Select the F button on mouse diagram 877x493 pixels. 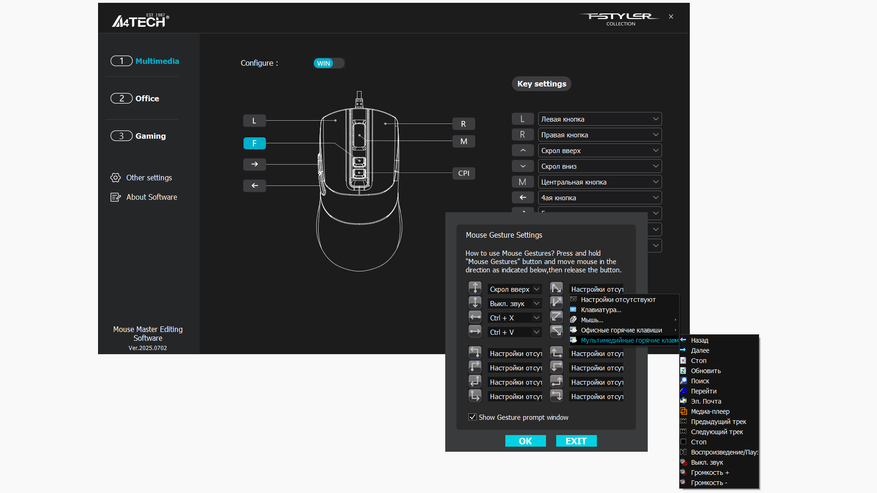254,143
